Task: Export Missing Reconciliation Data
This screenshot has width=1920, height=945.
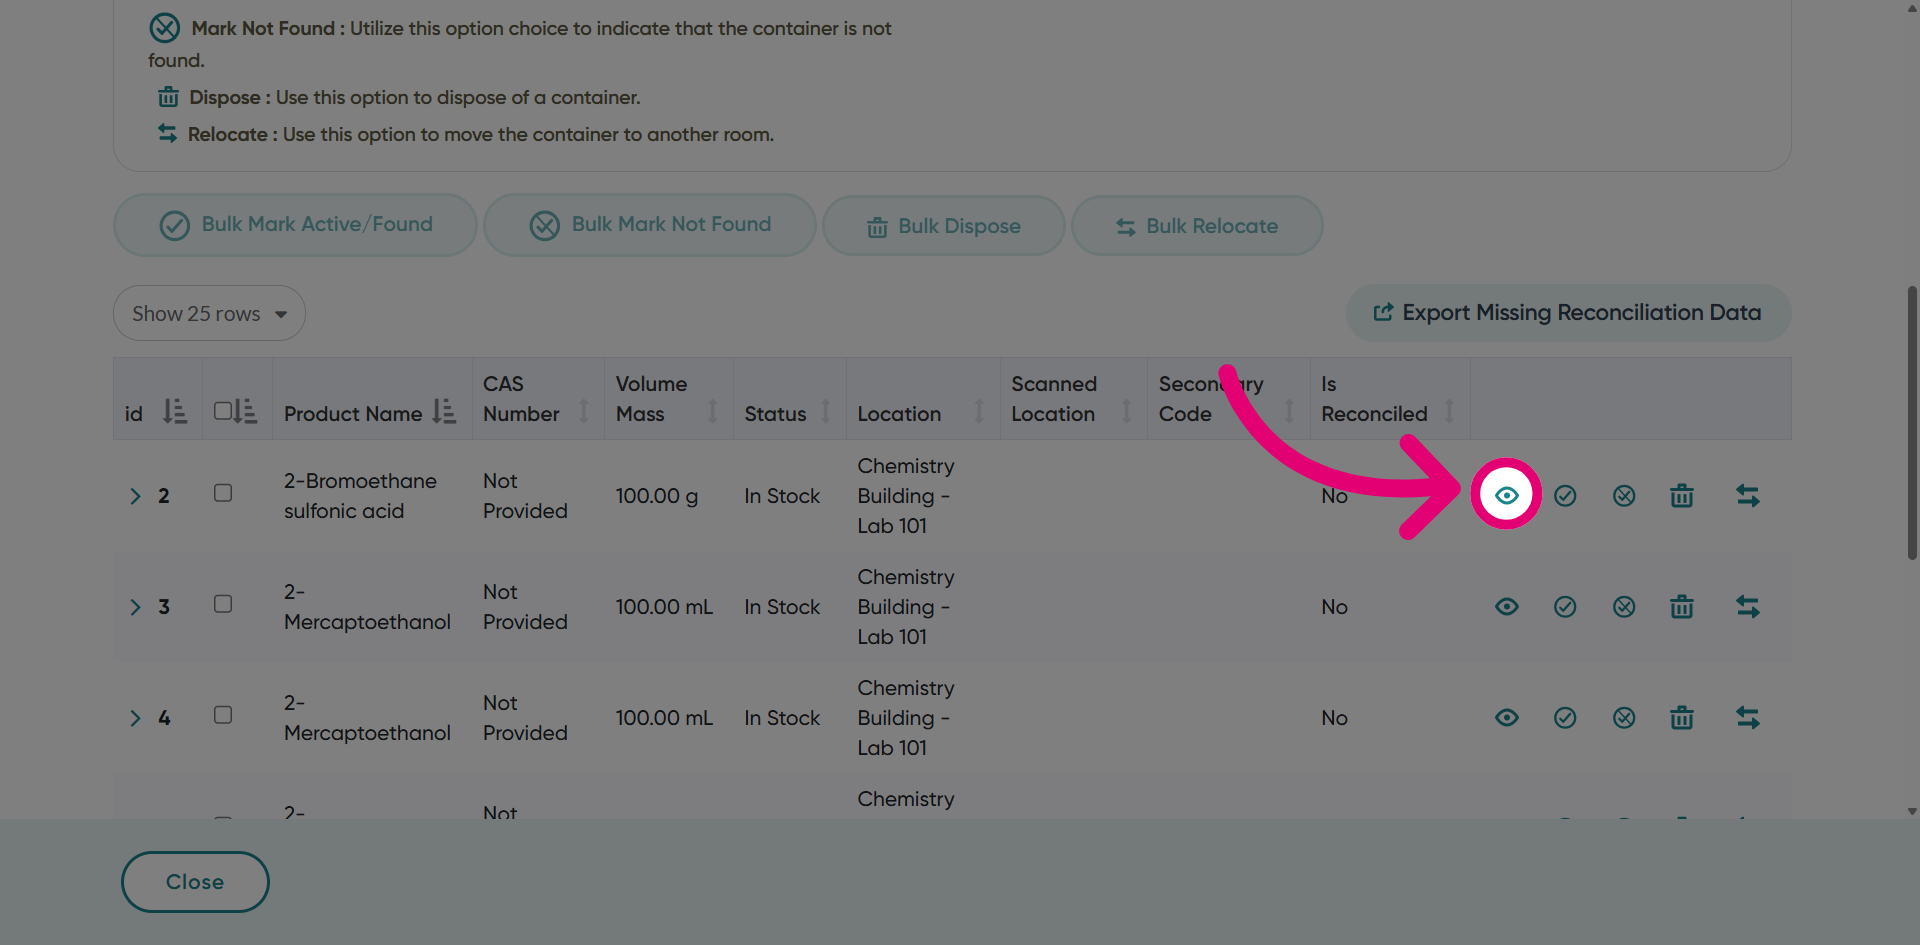Action: (x=1568, y=313)
